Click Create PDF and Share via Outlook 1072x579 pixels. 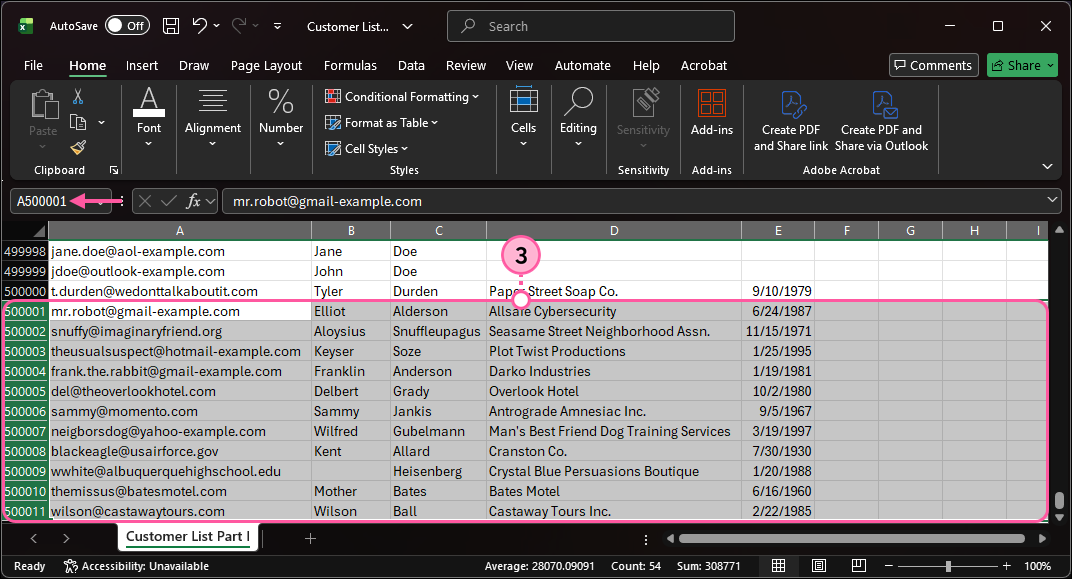(881, 121)
